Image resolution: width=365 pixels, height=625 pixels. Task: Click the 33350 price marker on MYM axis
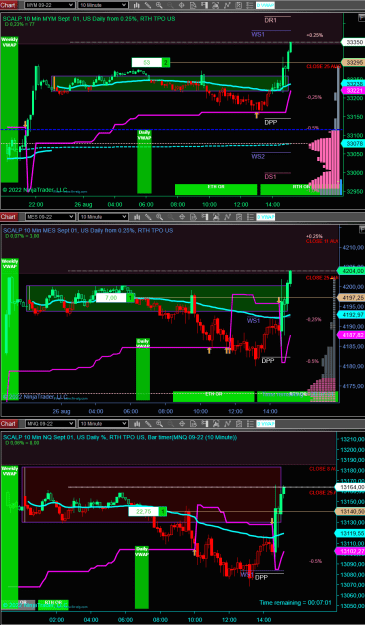tap(353, 42)
